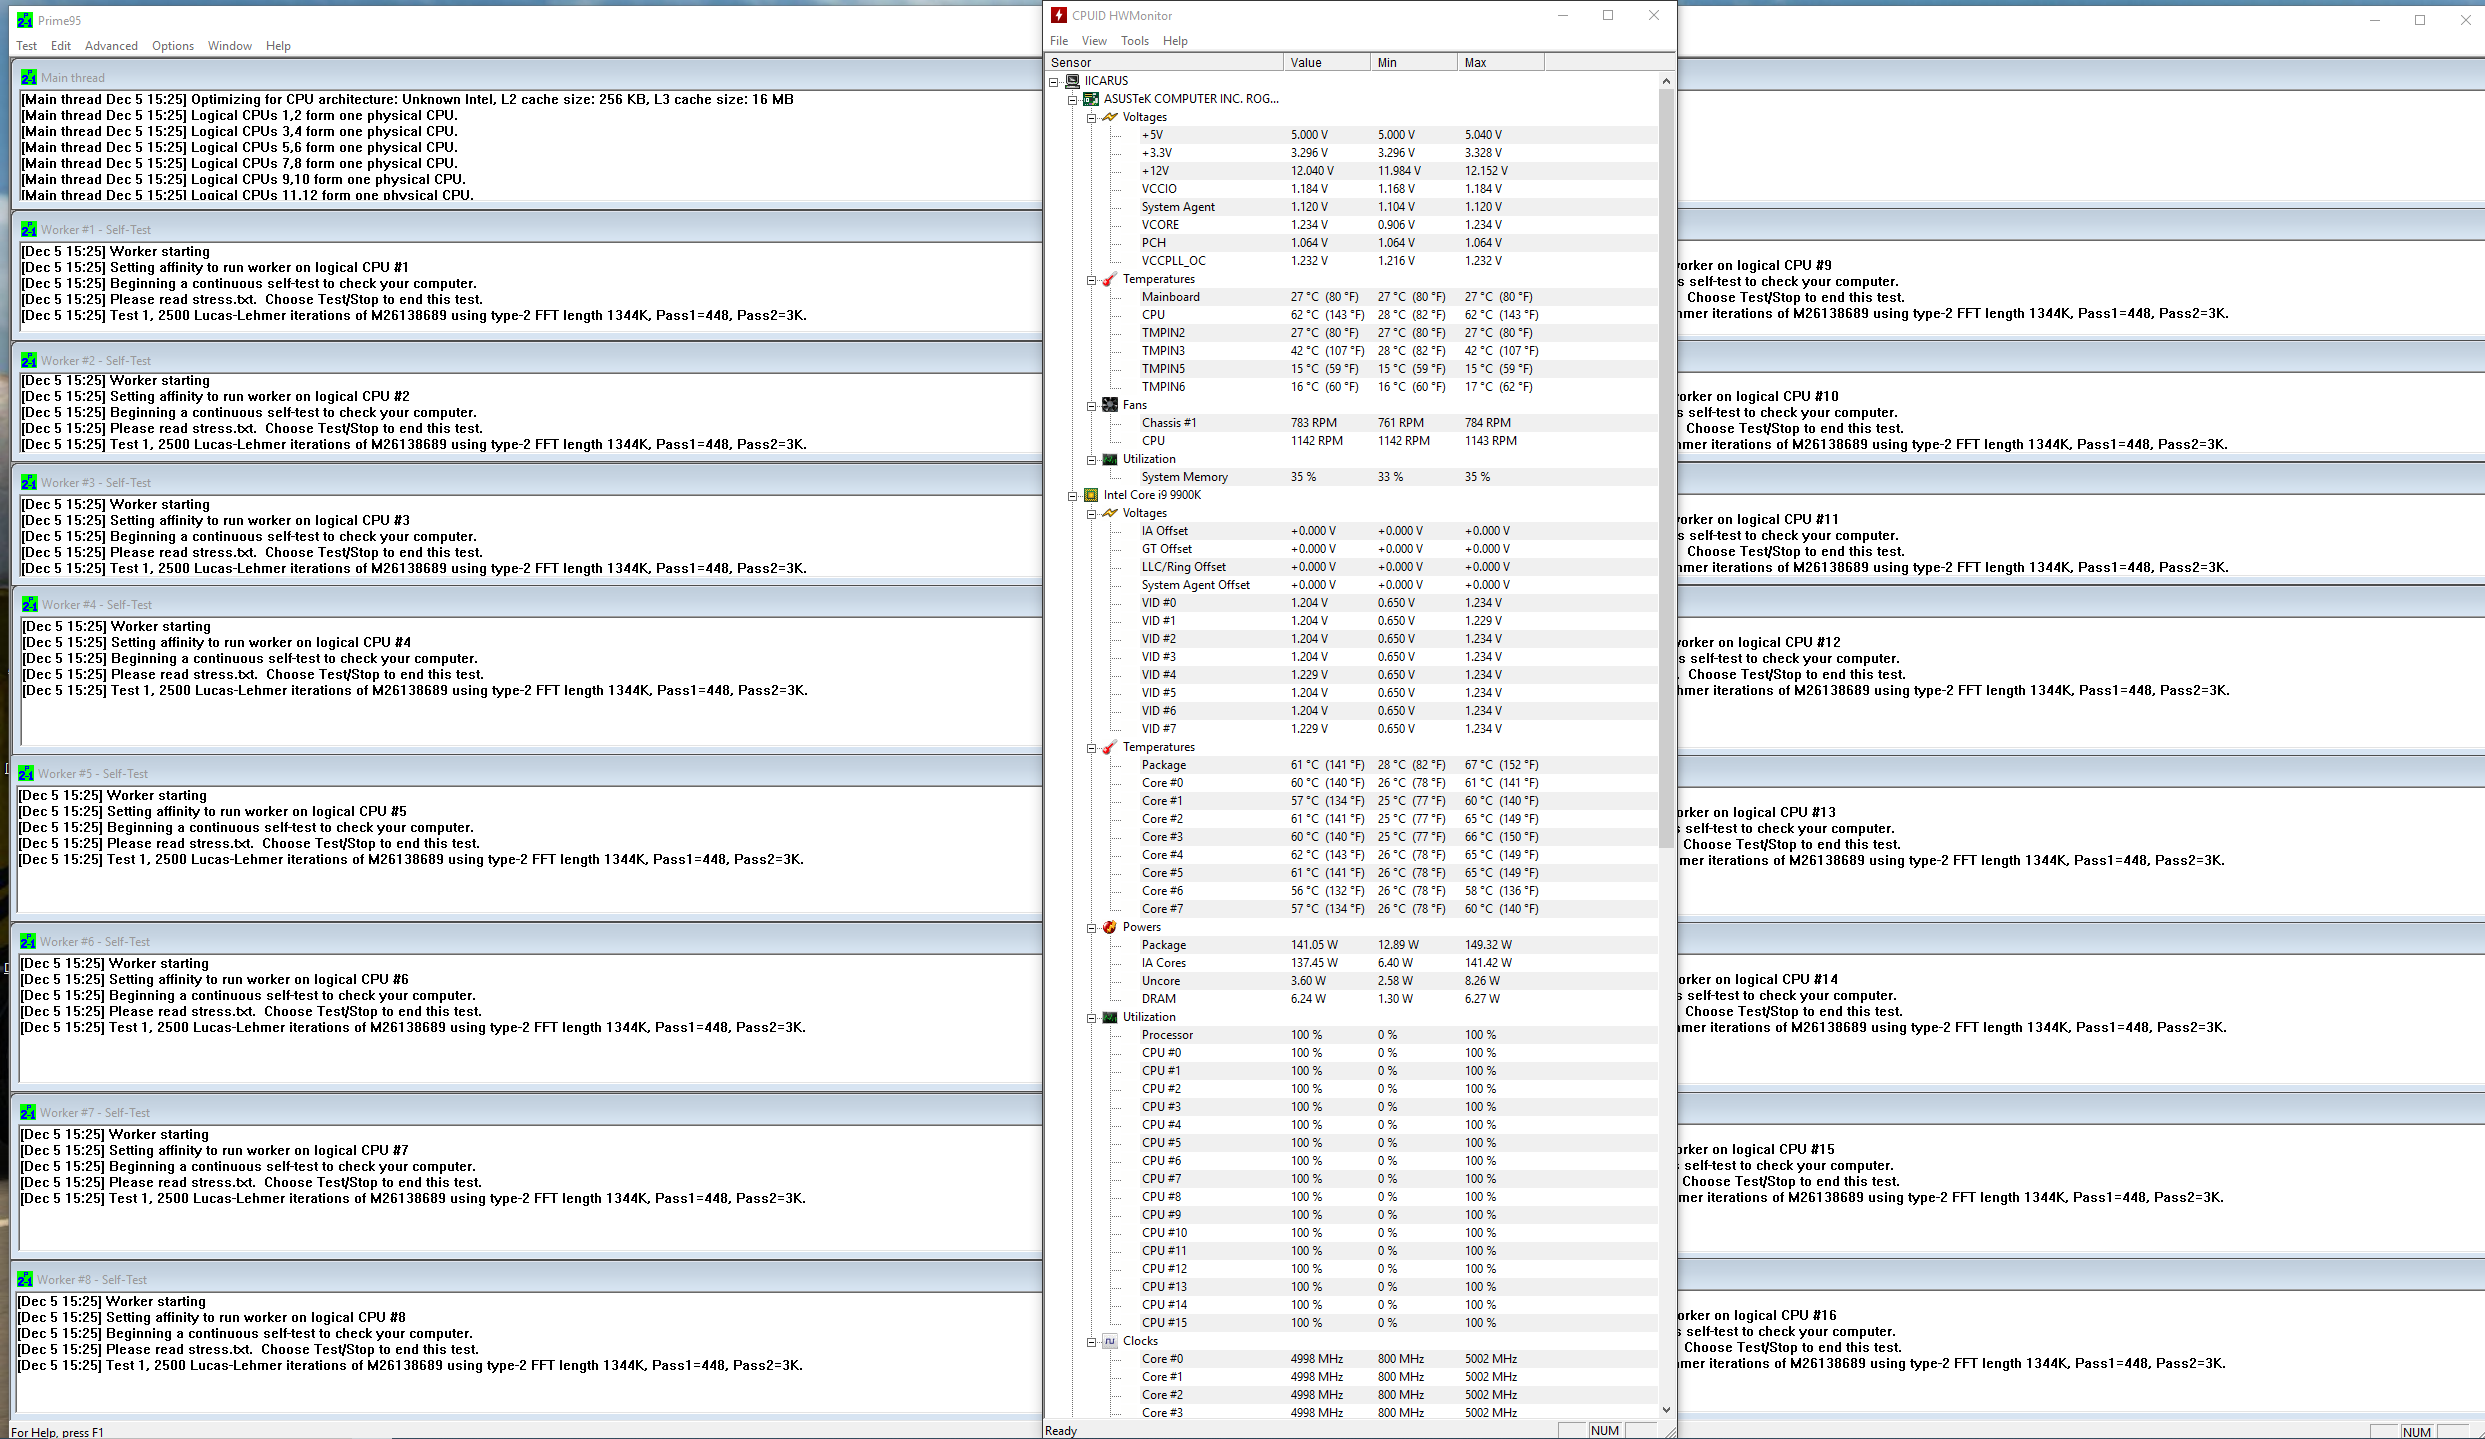Open the Prime95 Window menu
This screenshot has width=2485, height=1439.
[230, 46]
